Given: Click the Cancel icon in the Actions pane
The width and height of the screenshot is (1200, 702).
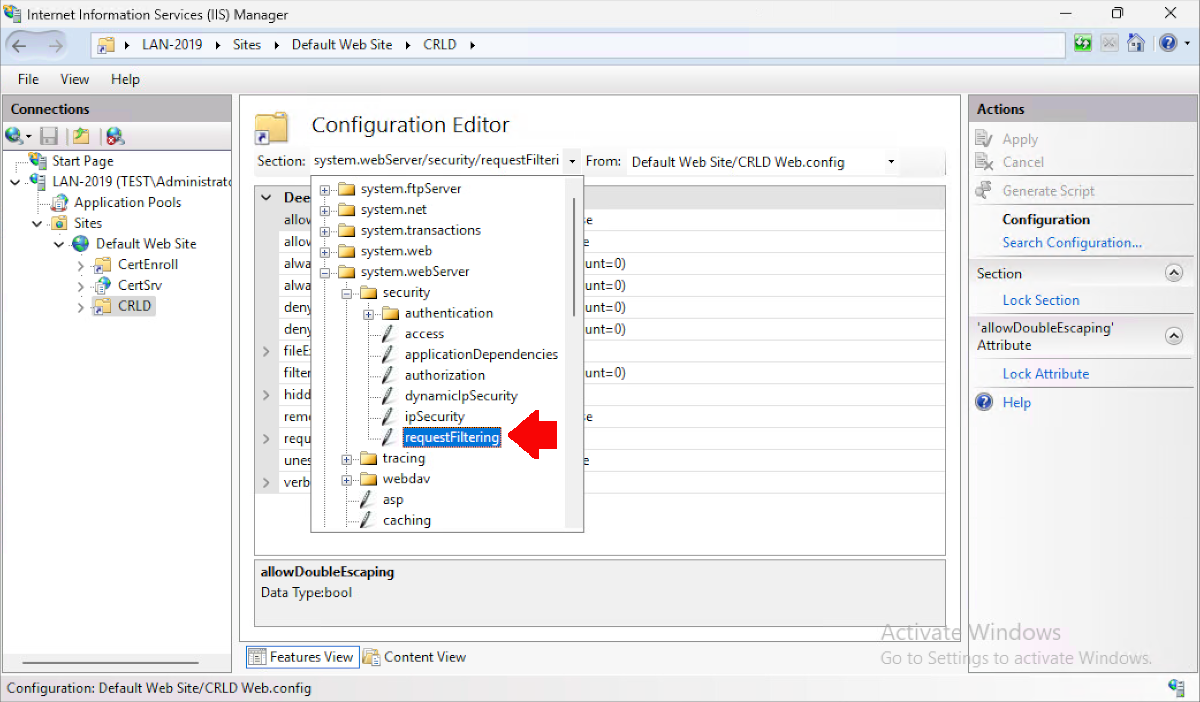Looking at the screenshot, I should (985, 162).
